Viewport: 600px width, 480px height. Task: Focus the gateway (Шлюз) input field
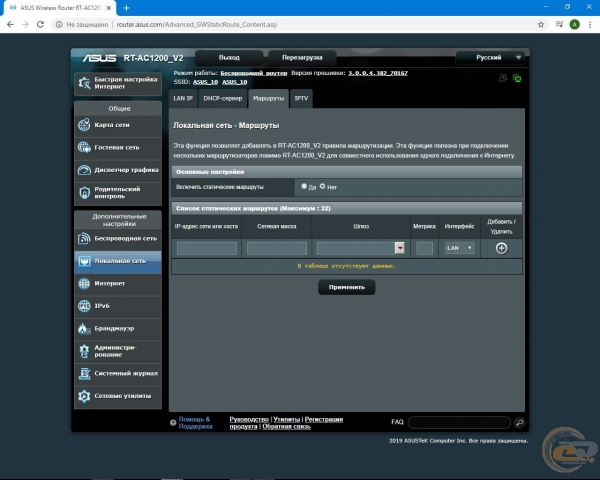[355, 248]
